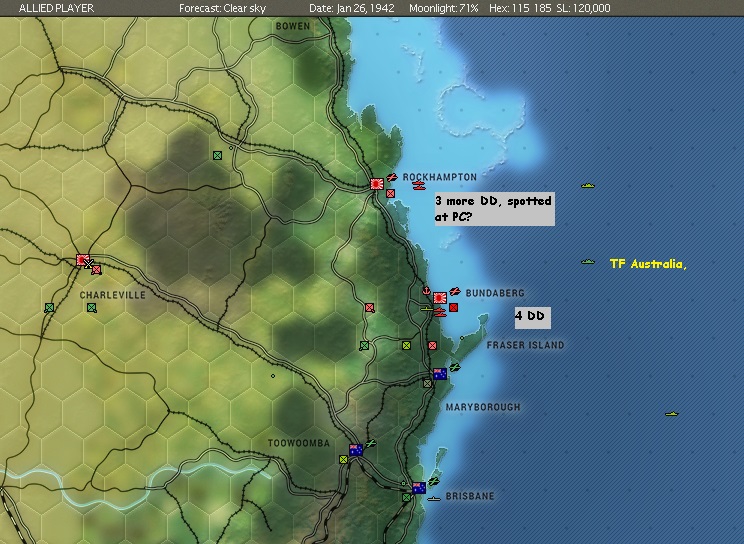The width and height of the screenshot is (744, 544).
Task: Select the Australian flag base at Toowoomba
Action: coord(356,450)
